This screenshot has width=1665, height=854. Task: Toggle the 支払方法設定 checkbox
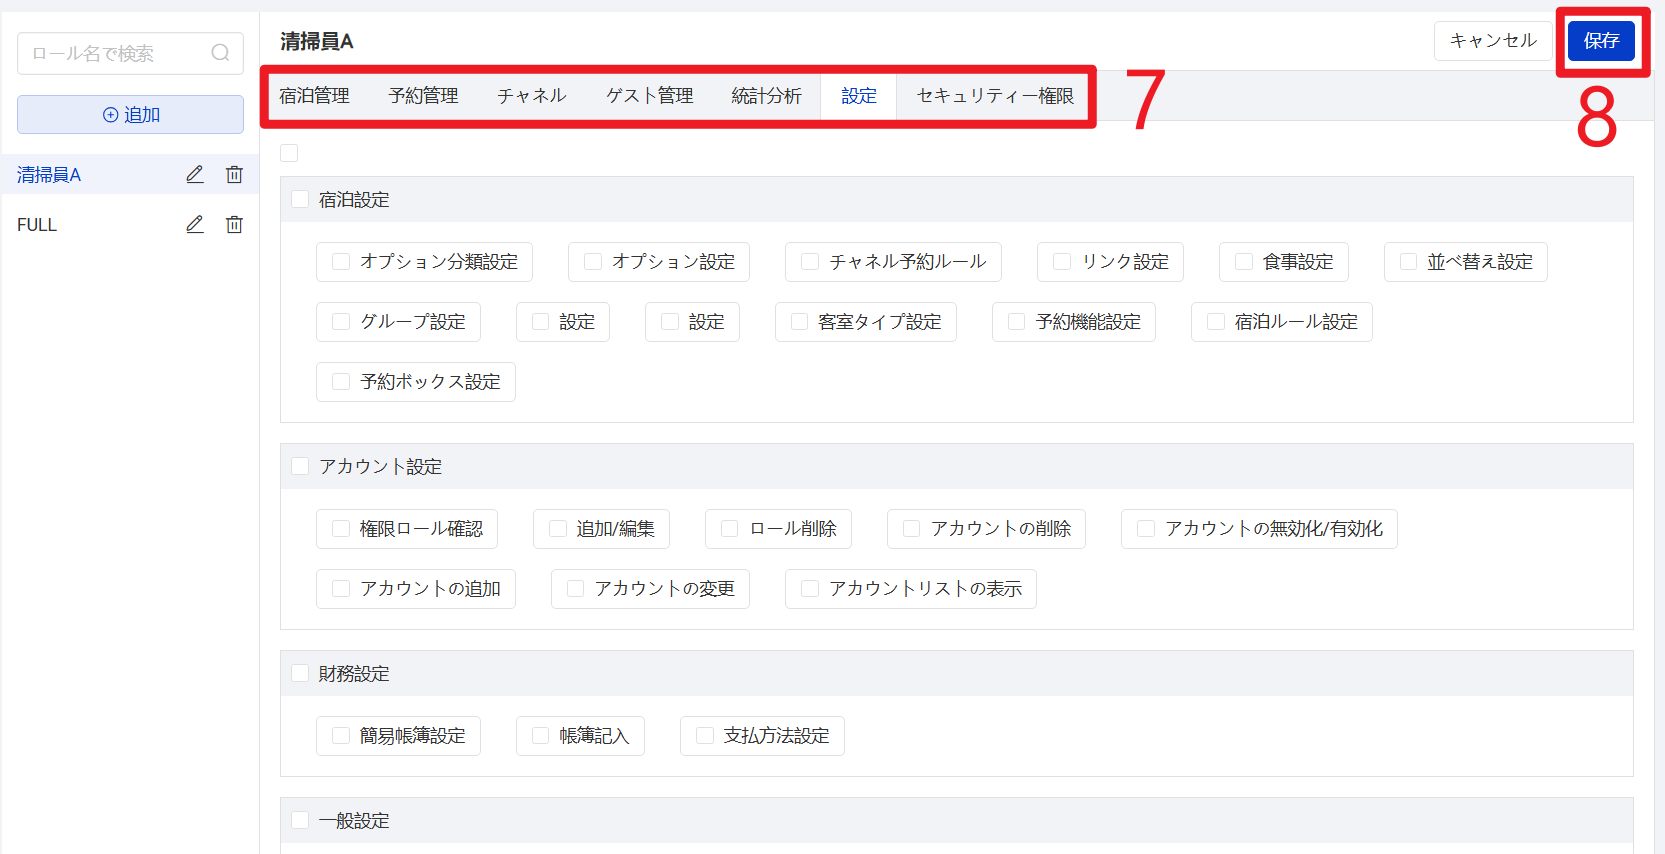(x=705, y=736)
